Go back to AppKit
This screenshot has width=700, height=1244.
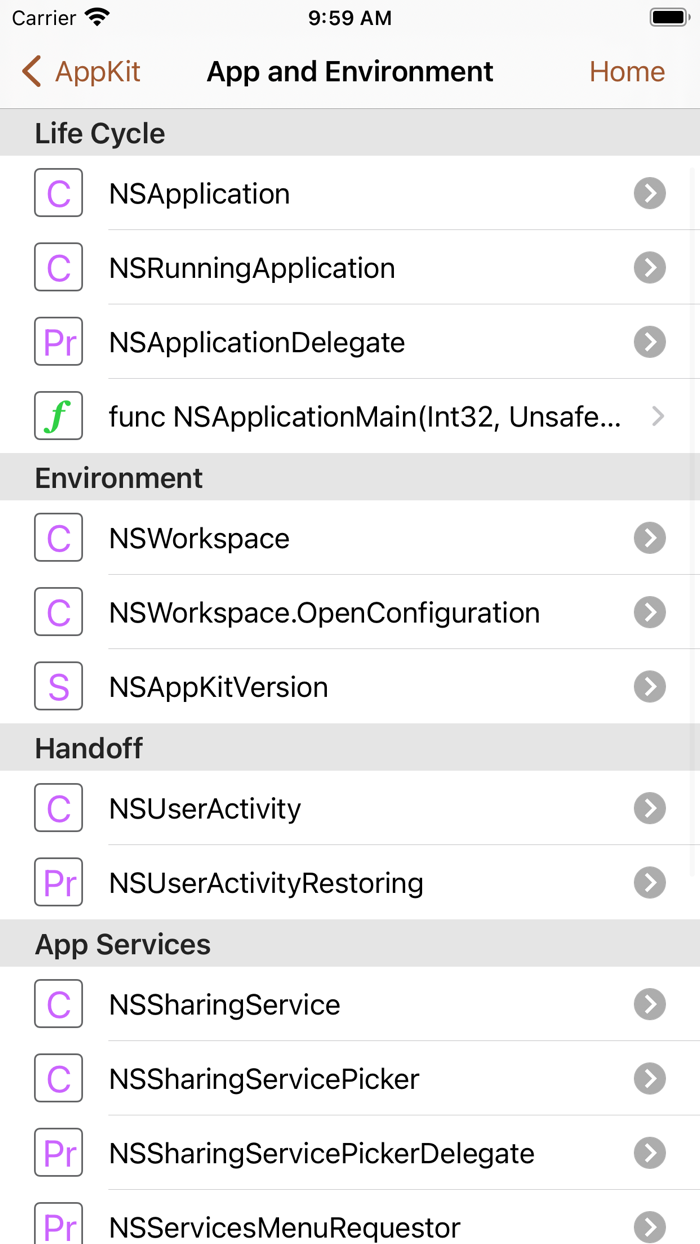[82, 72]
